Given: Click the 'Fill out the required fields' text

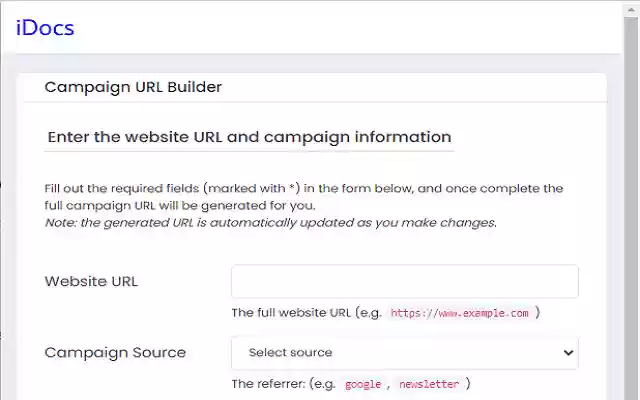Looking at the screenshot, I should click(x=304, y=197).
